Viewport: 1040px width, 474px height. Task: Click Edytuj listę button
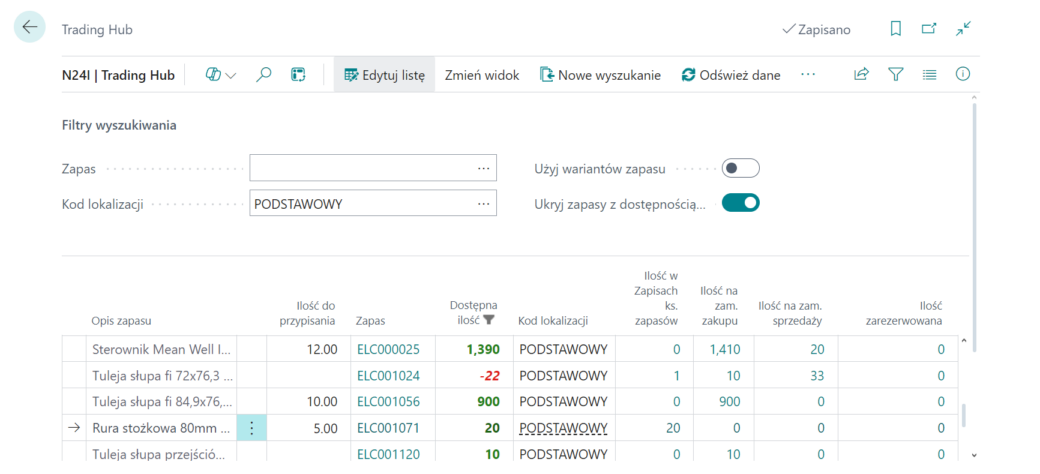(x=384, y=75)
